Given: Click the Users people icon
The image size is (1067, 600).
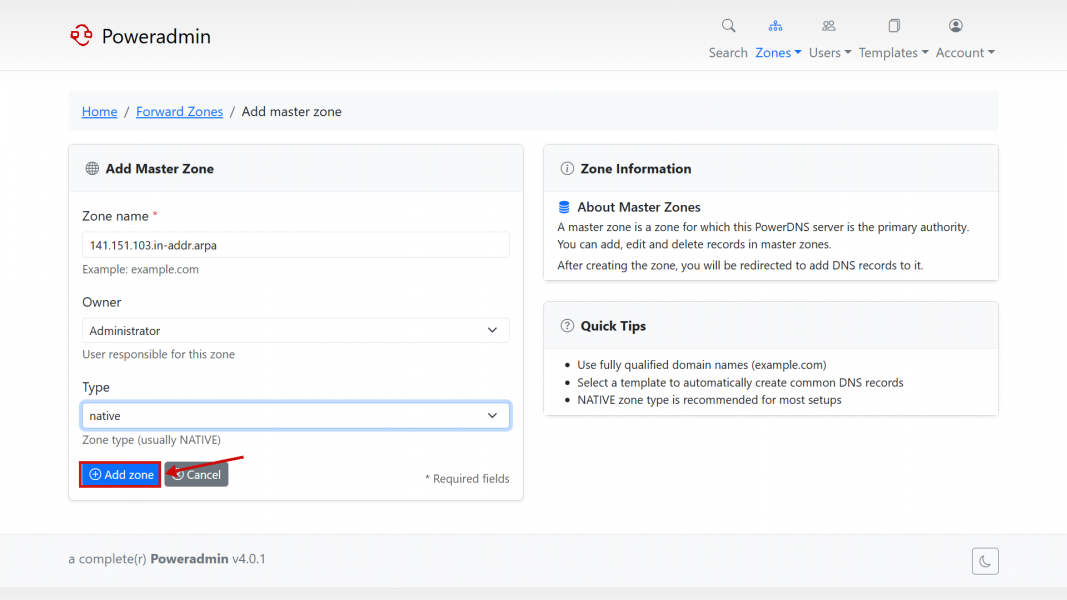Looking at the screenshot, I should click(828, 26).
